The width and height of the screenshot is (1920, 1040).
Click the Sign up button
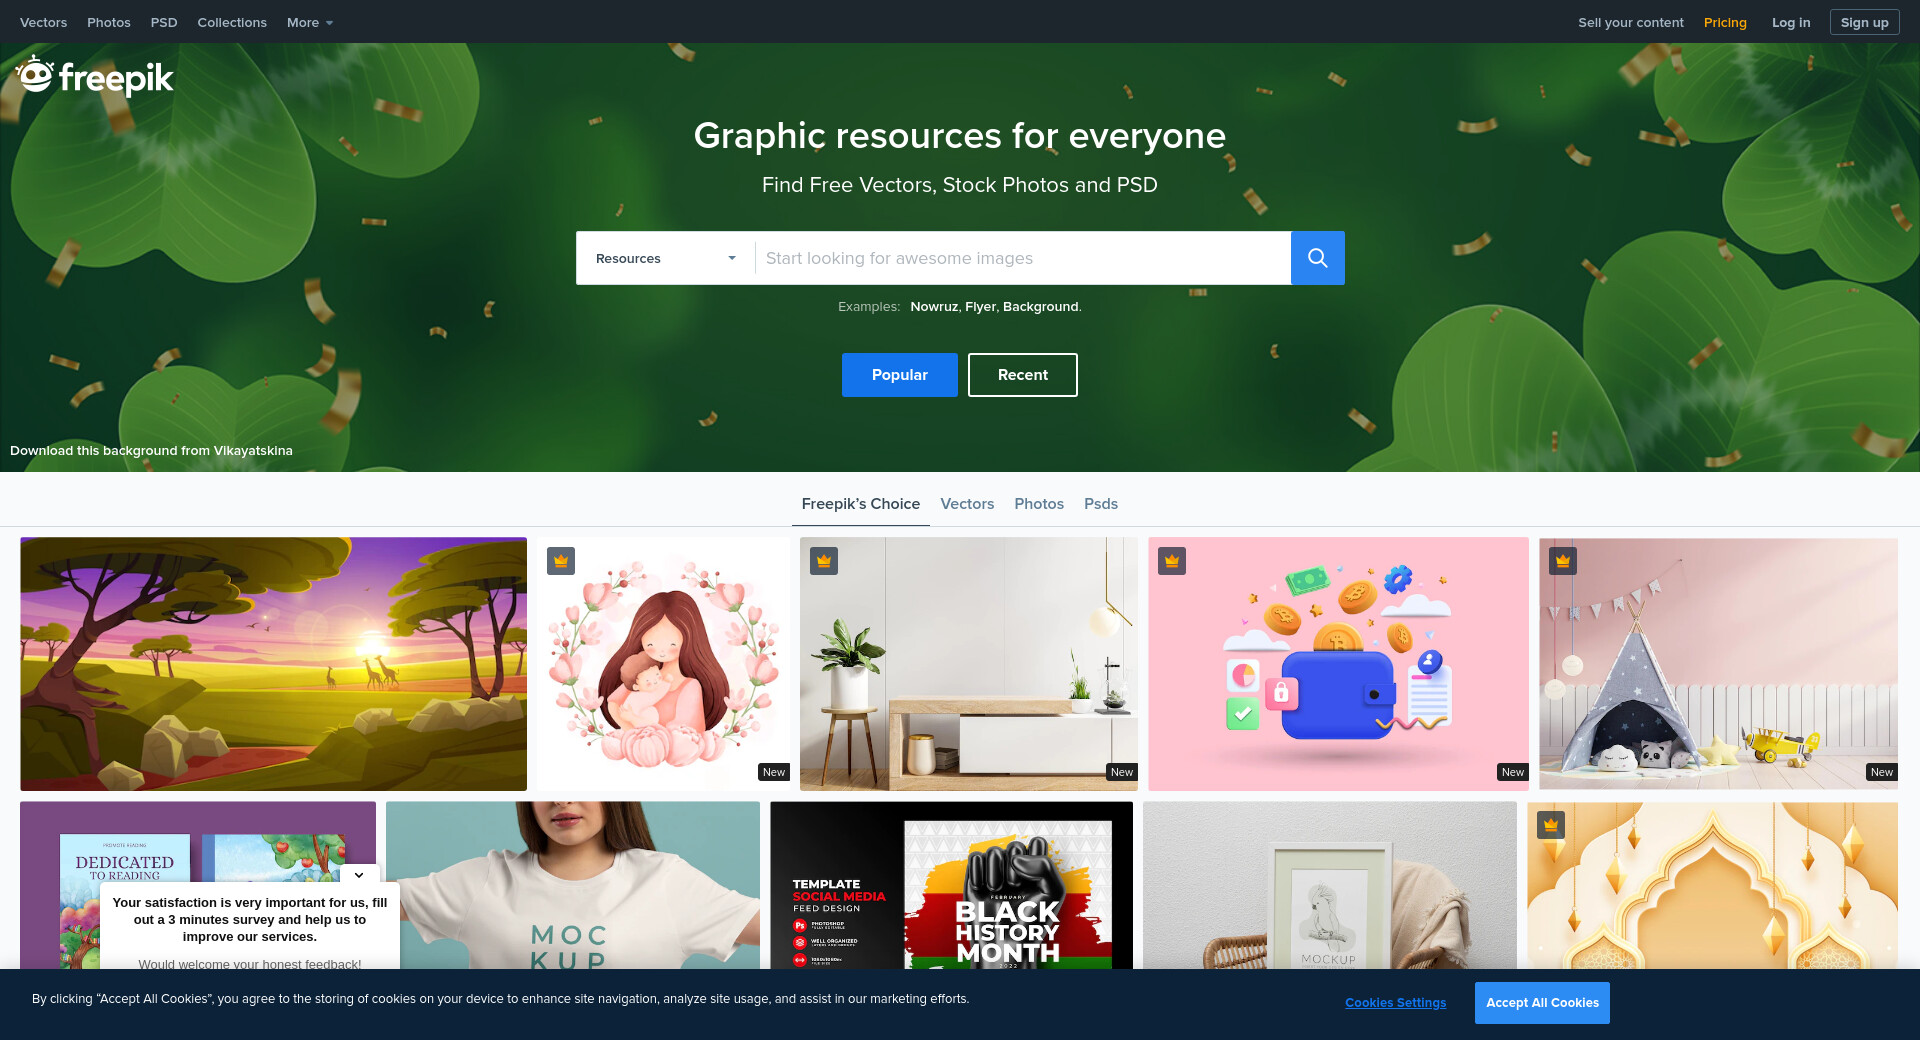pos(1864,22)
